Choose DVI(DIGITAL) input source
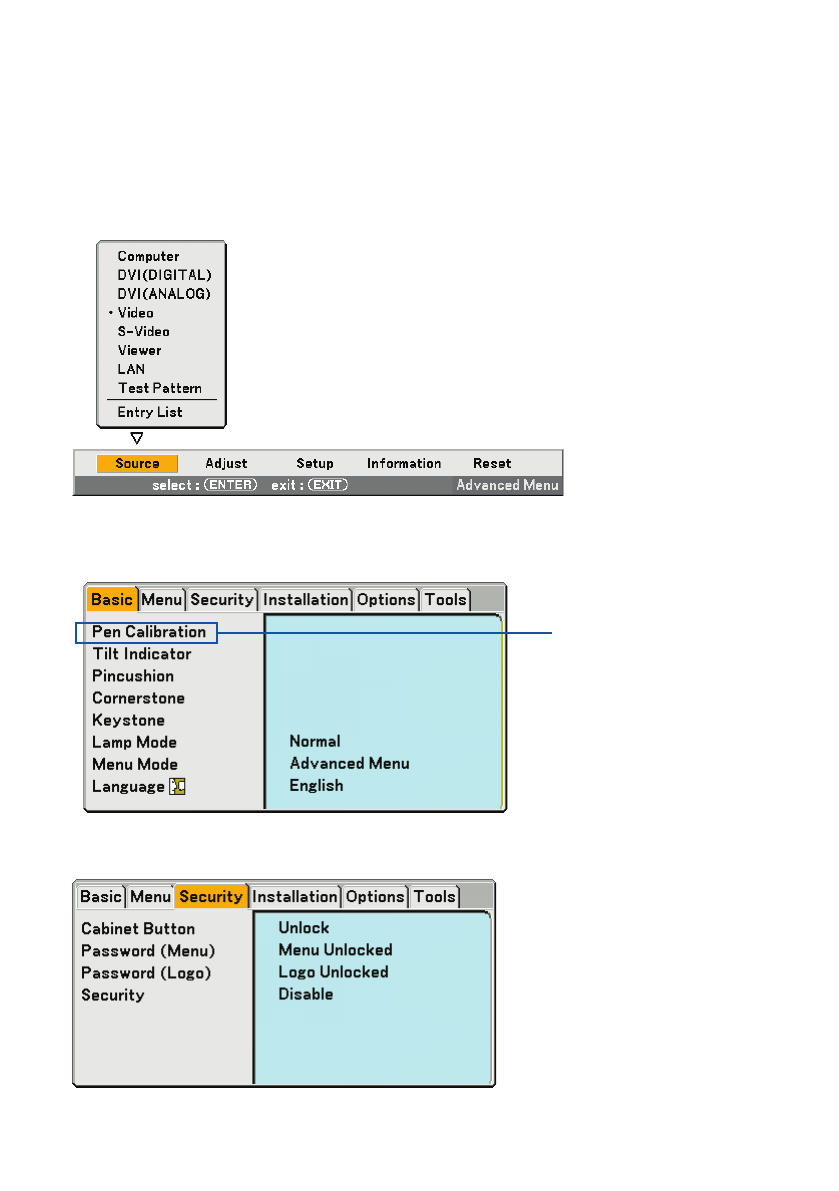This screenshot has height=1191, width=839. (x=164, y=275)
